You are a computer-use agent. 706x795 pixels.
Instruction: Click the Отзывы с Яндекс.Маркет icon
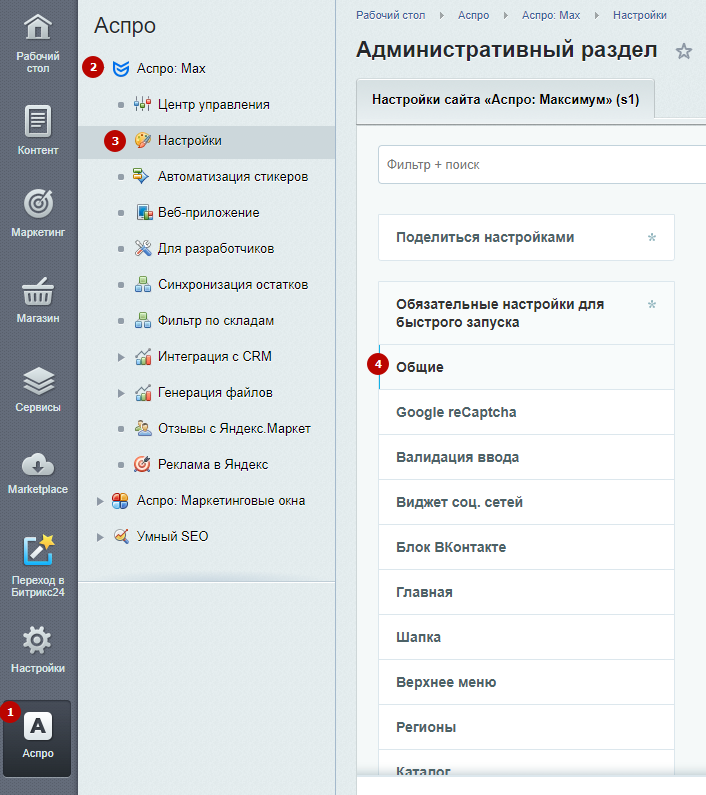pos(143,428)
